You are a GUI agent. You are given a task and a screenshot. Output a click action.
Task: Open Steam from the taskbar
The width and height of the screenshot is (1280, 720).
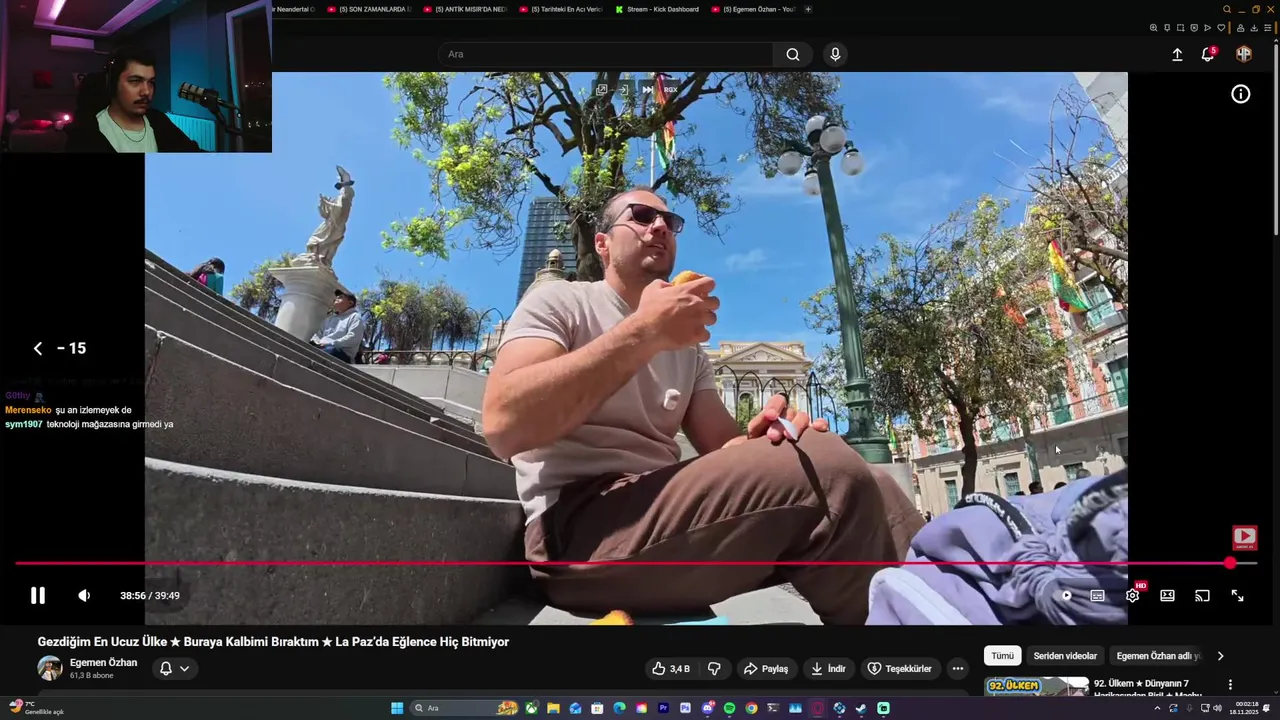(861, 708)
